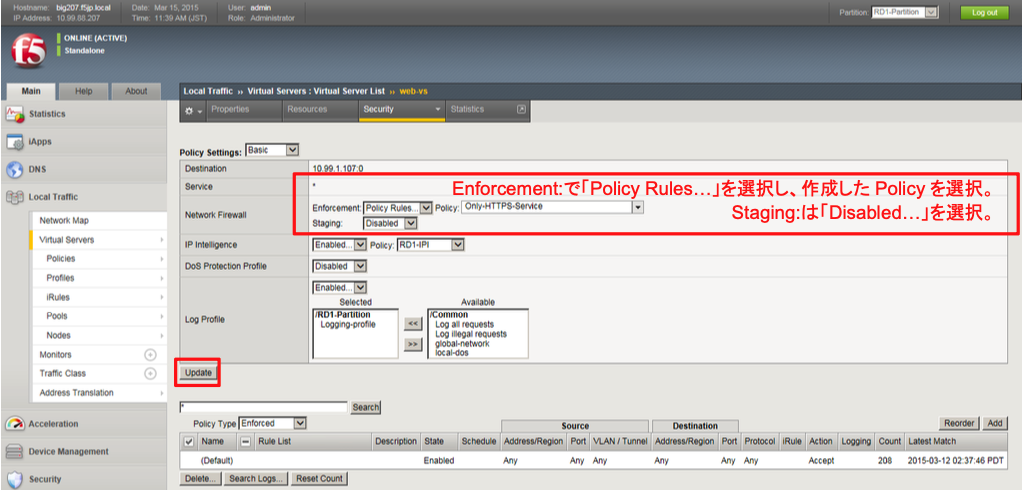Click the Delete... button

click(x=201, y=478)
